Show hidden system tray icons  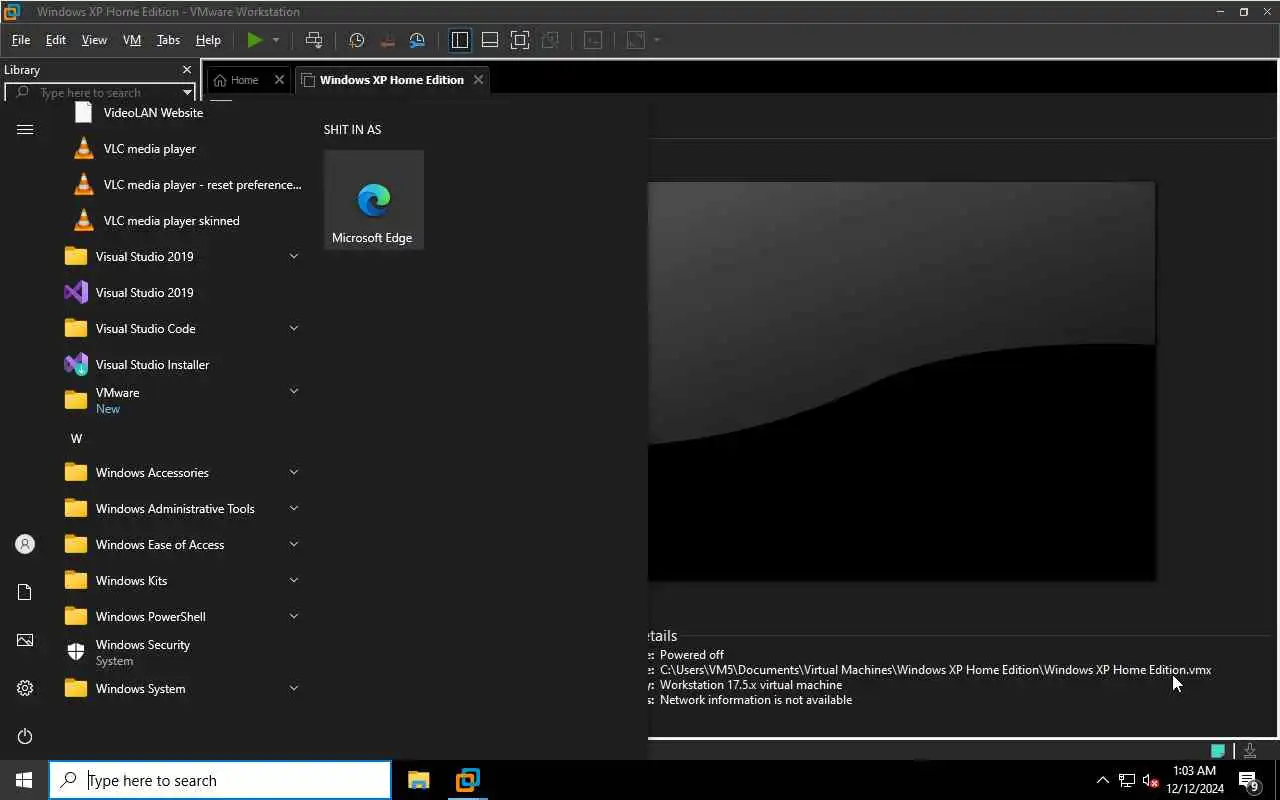pyautogui.click(x=1102, y=780)
